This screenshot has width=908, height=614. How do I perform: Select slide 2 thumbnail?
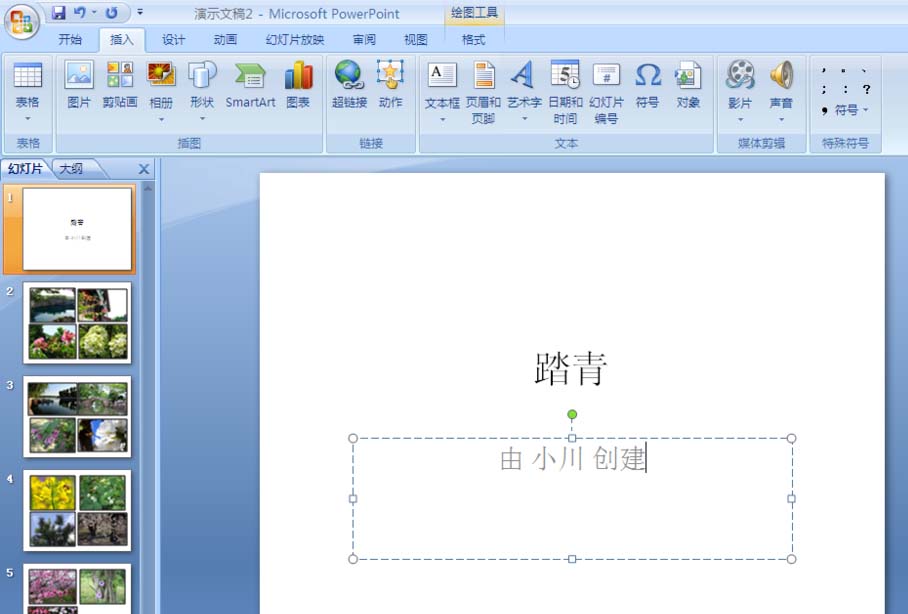[x=77, y=323]
